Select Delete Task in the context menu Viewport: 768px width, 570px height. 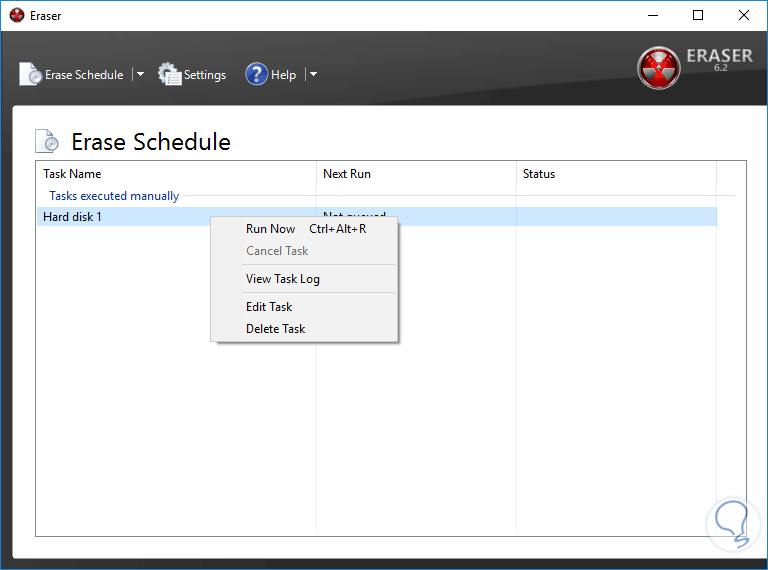305,329
